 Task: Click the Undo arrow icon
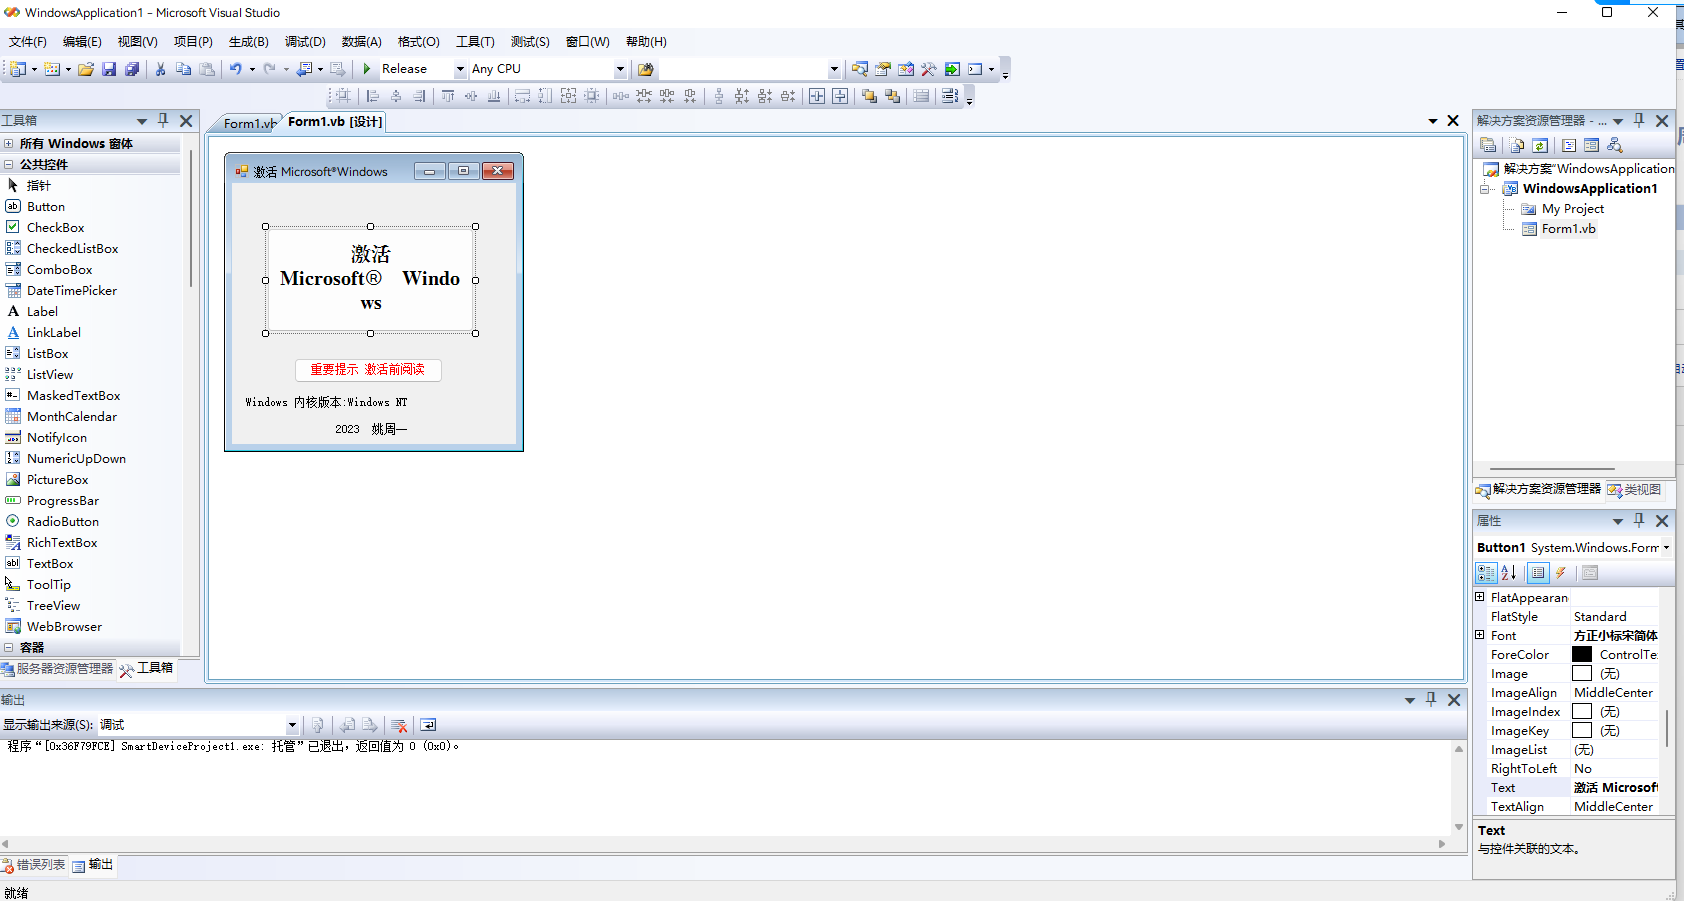tap(235, 69)
